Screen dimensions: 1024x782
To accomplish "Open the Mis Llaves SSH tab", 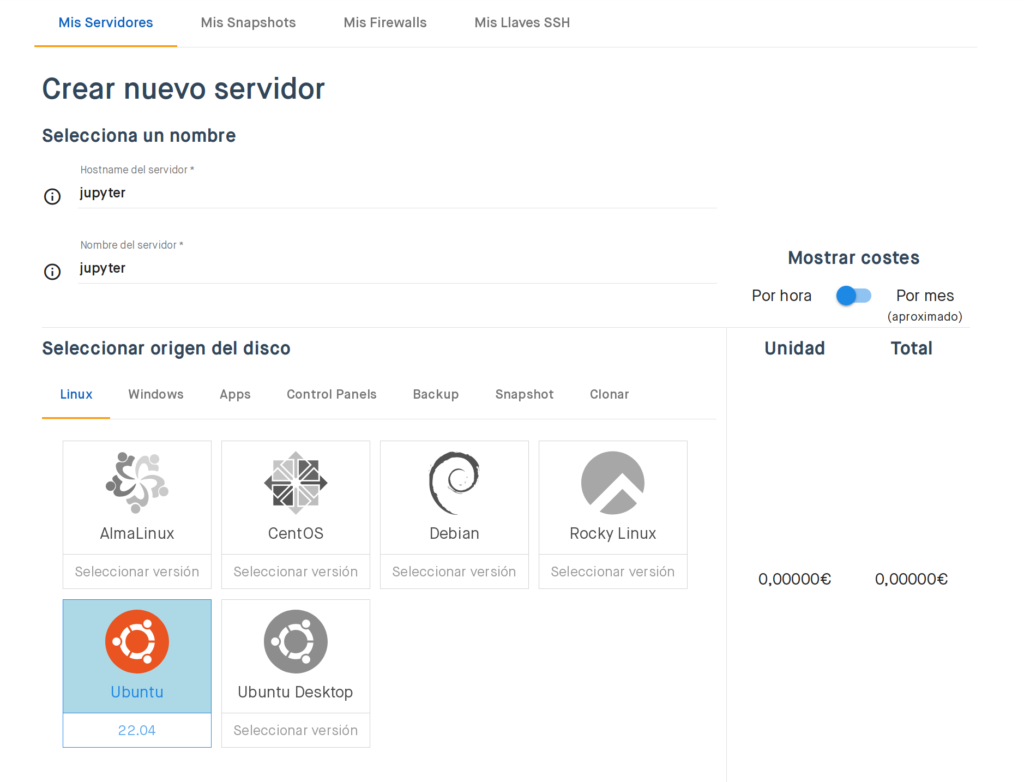I will point(522,23).
